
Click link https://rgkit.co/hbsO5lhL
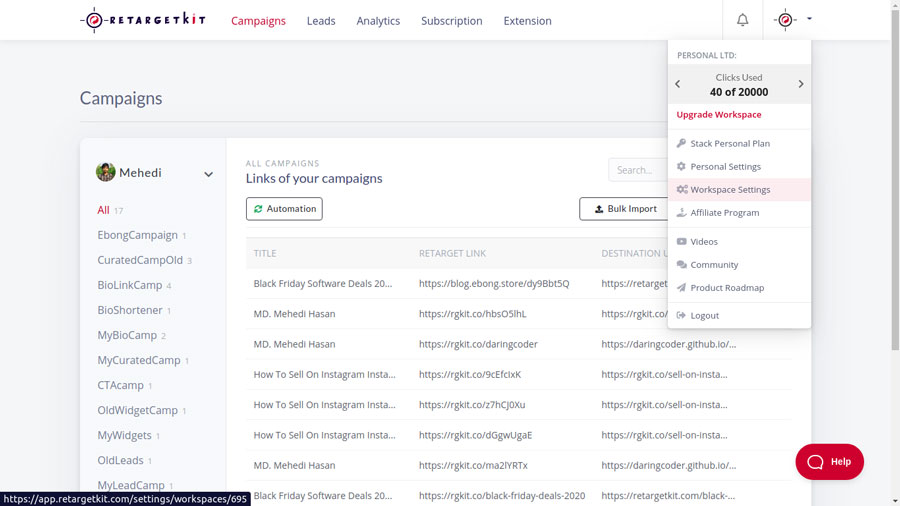[x=472, y=314]
